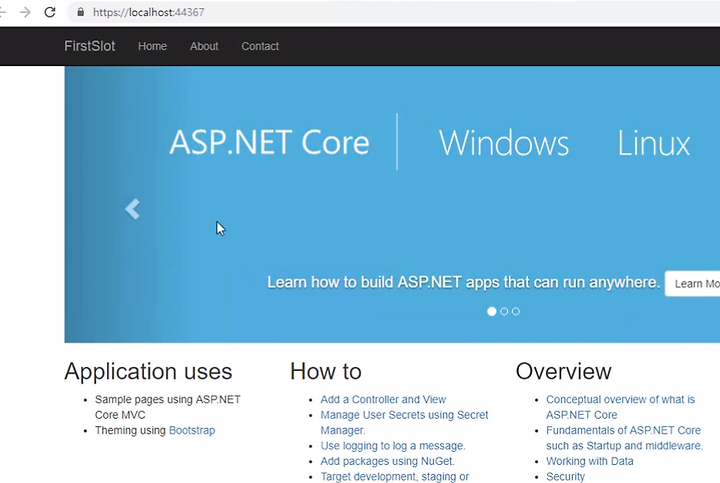This screenshot has width=720, height=483.
Task: Click the Linux banner text
Action: [653, 143]
